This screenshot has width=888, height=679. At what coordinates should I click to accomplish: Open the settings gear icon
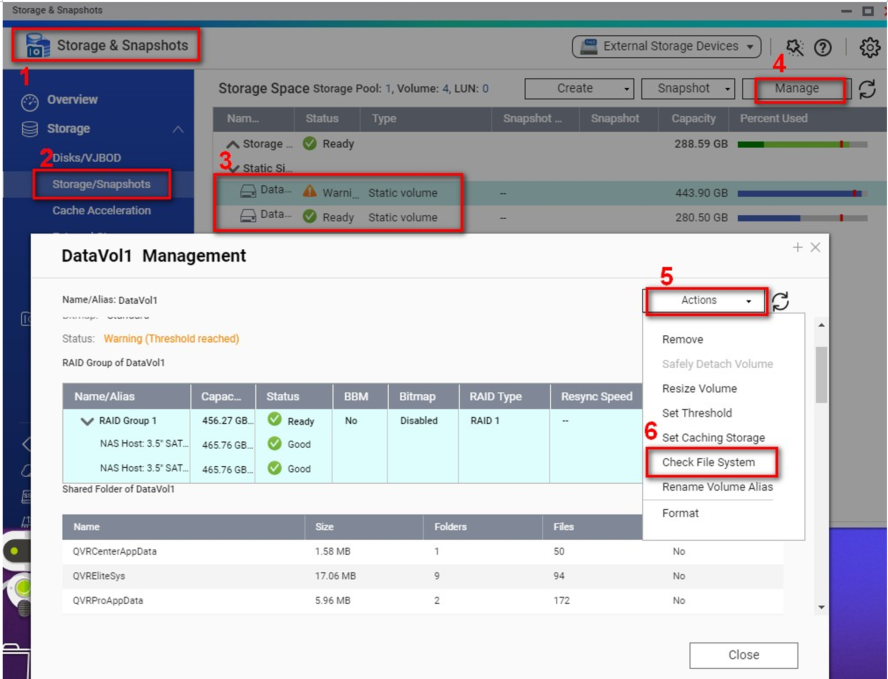[x=869, y=47]
